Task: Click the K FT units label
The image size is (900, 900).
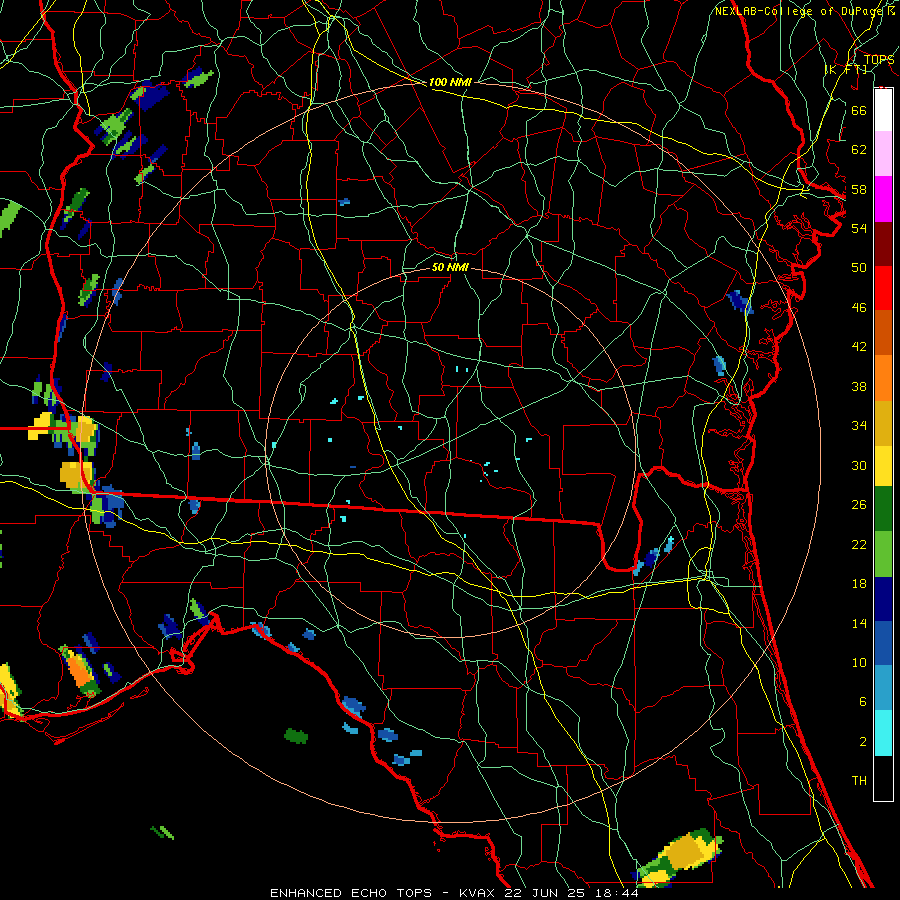Action: (845, 69)
